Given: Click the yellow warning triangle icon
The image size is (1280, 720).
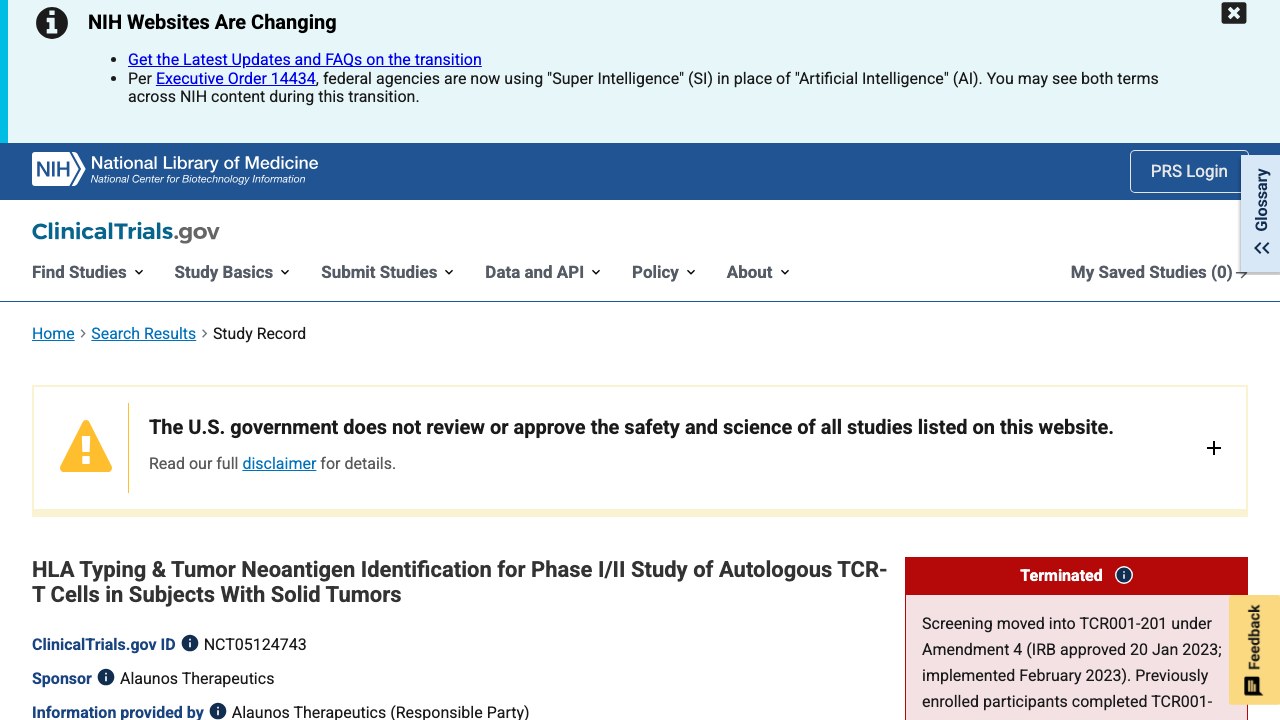Looking at the screenshot, I should click(86, 446).
